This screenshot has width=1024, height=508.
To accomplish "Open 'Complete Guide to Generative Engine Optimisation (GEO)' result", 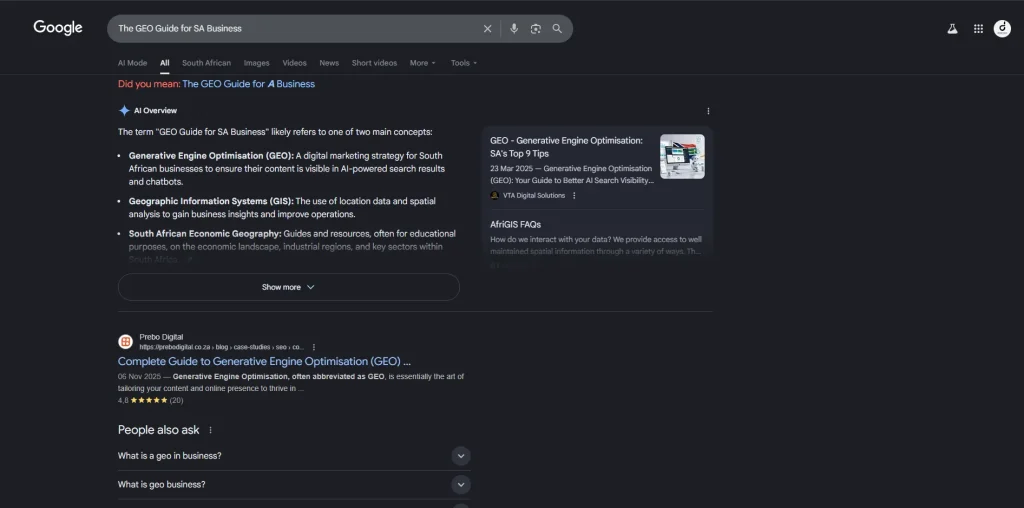I will (264, 361).
